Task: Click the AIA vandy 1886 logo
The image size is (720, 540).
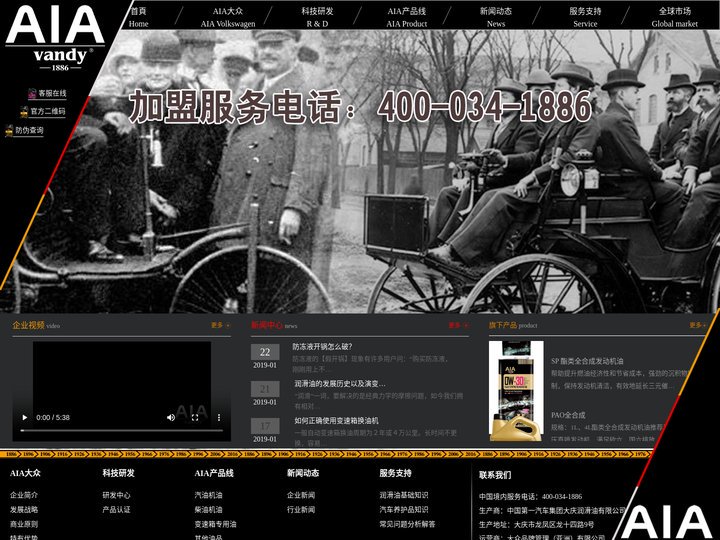Action: pyautogui.click(x=55, y=38)
